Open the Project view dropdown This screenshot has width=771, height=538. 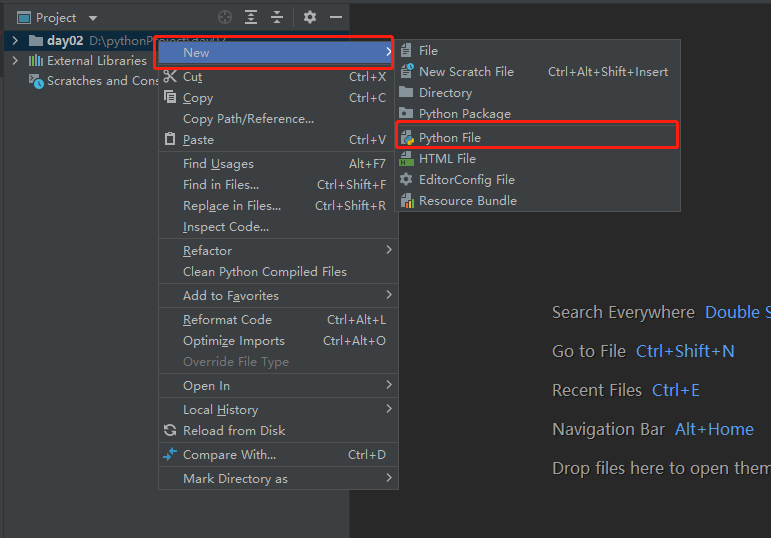tap(93, 18)
